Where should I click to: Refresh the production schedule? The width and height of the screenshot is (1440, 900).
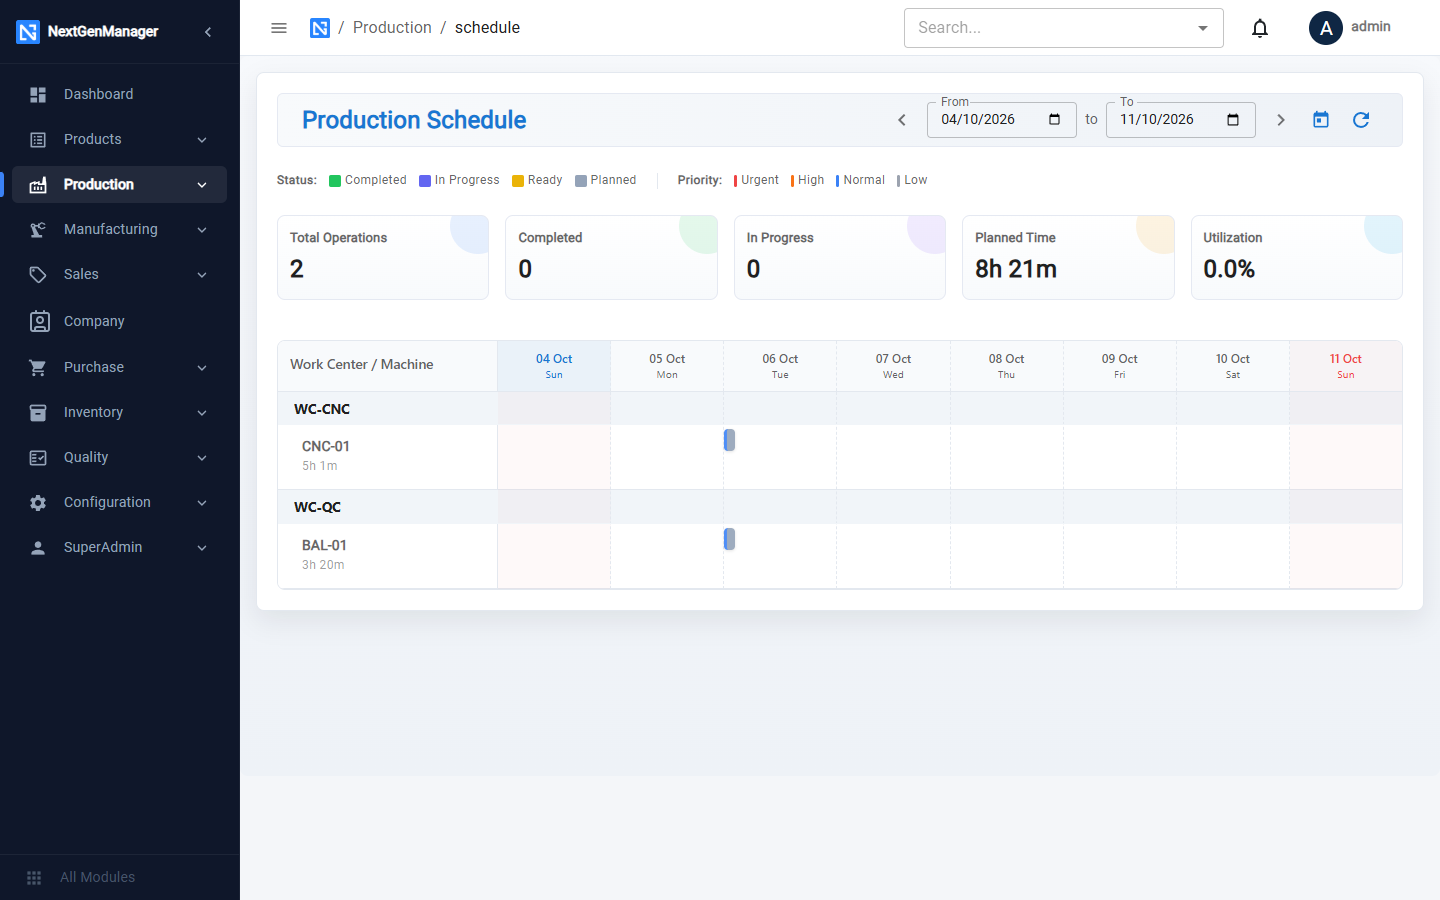1361,120
